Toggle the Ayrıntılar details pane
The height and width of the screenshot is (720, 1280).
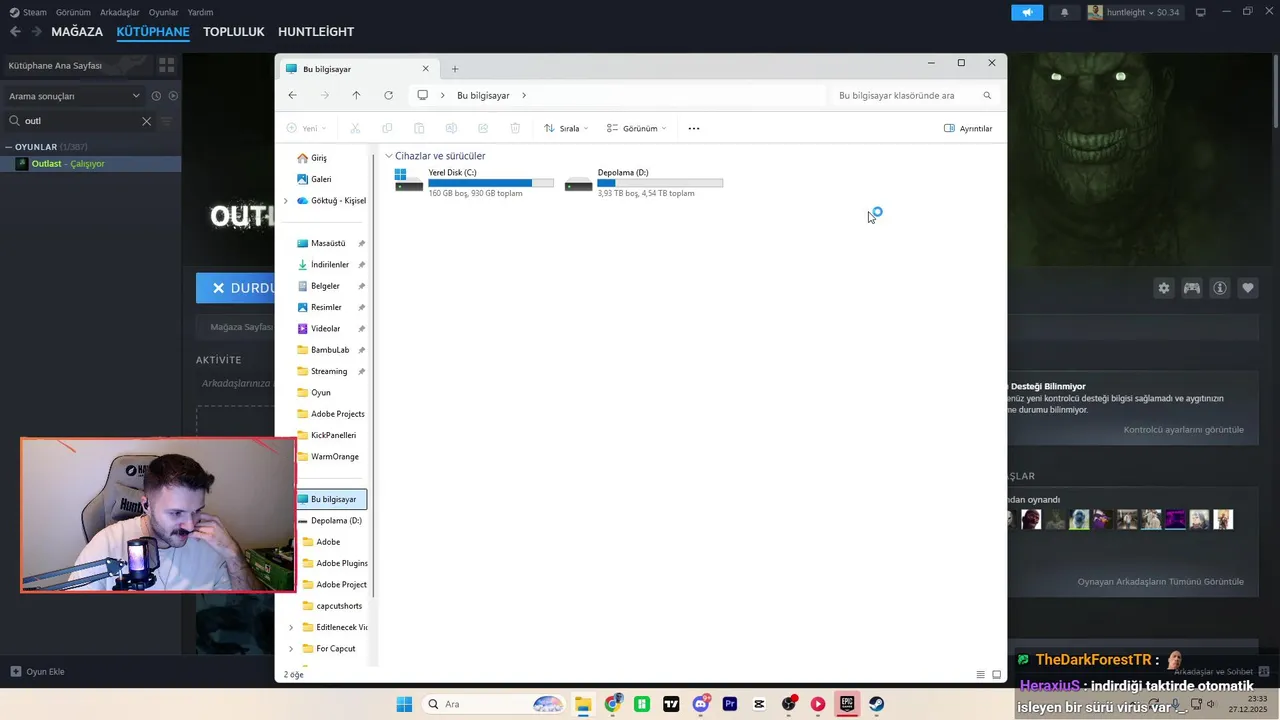click(968, 128)
